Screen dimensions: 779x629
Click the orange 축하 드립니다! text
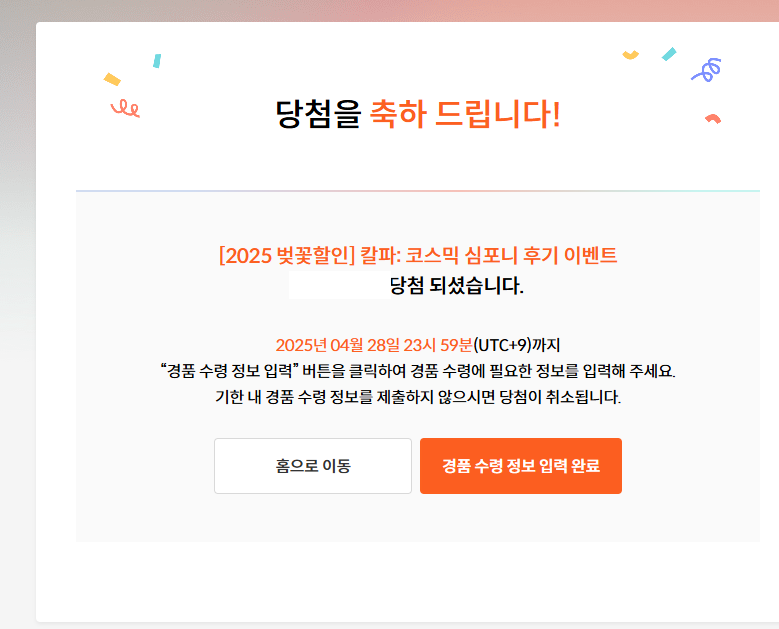click(x=466, y=114)
